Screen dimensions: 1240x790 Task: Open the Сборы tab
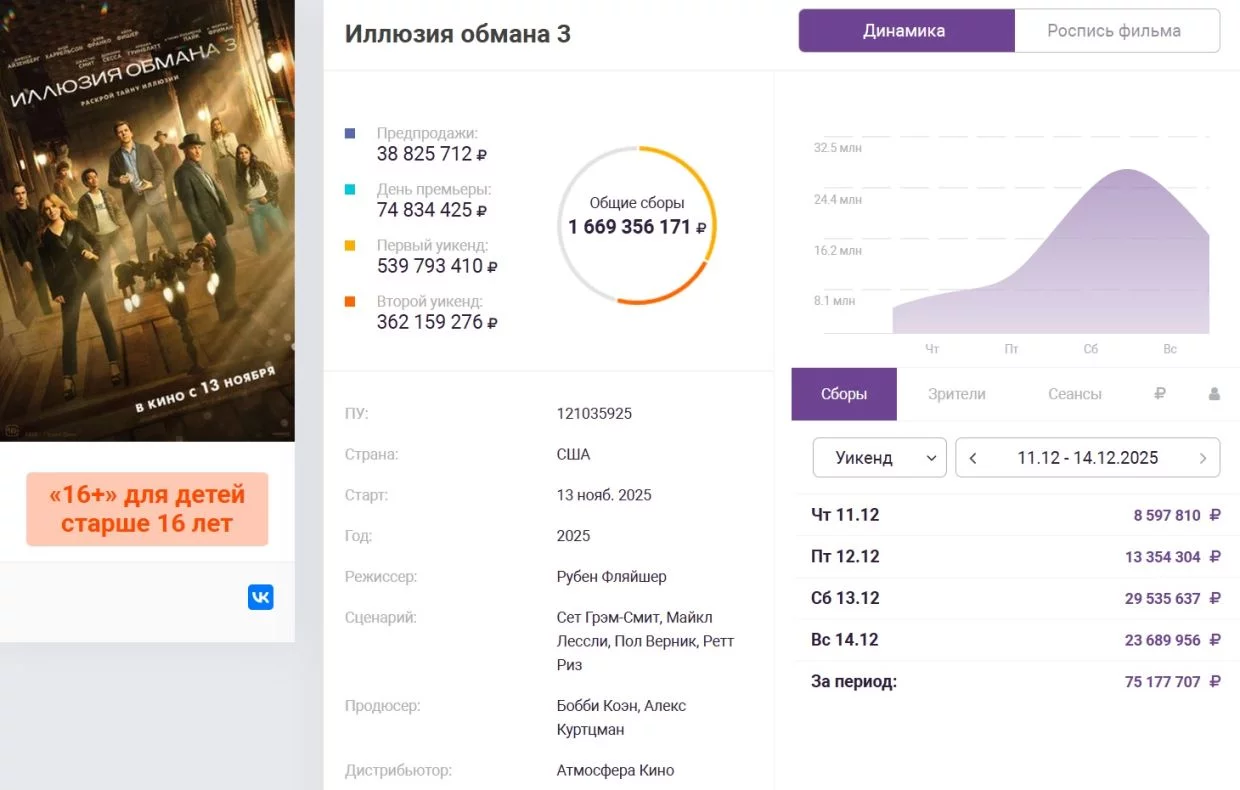844,394
